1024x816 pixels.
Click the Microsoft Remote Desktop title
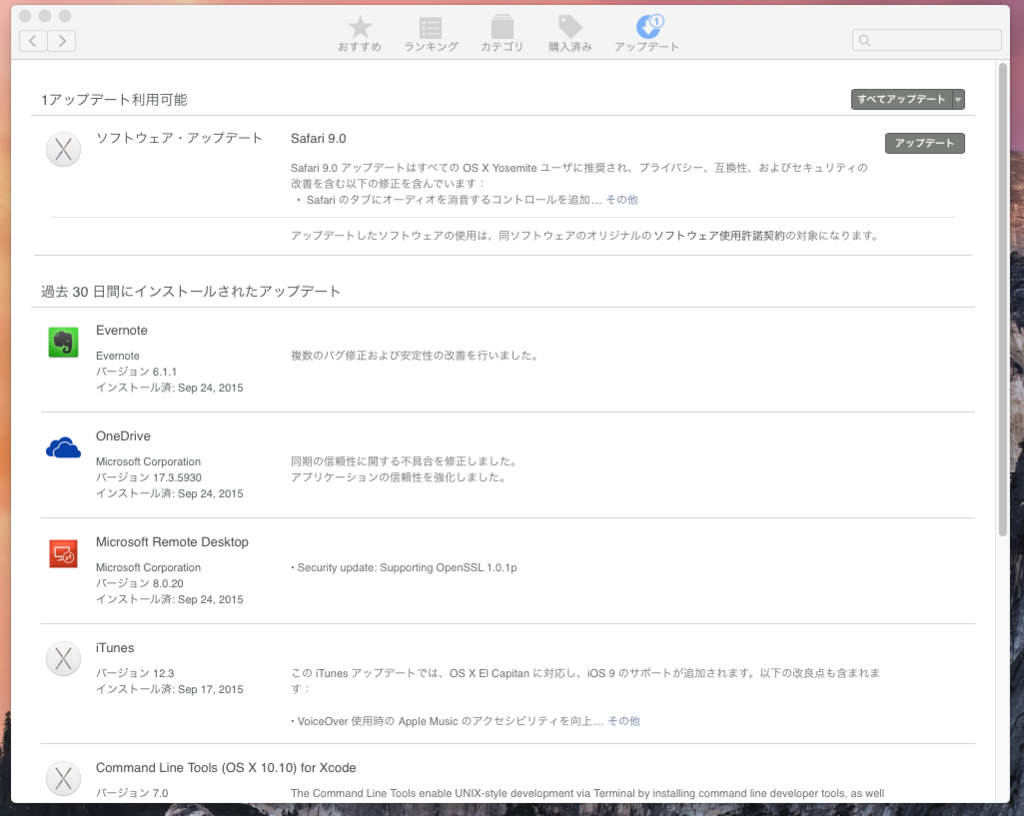tap(172, 542)
